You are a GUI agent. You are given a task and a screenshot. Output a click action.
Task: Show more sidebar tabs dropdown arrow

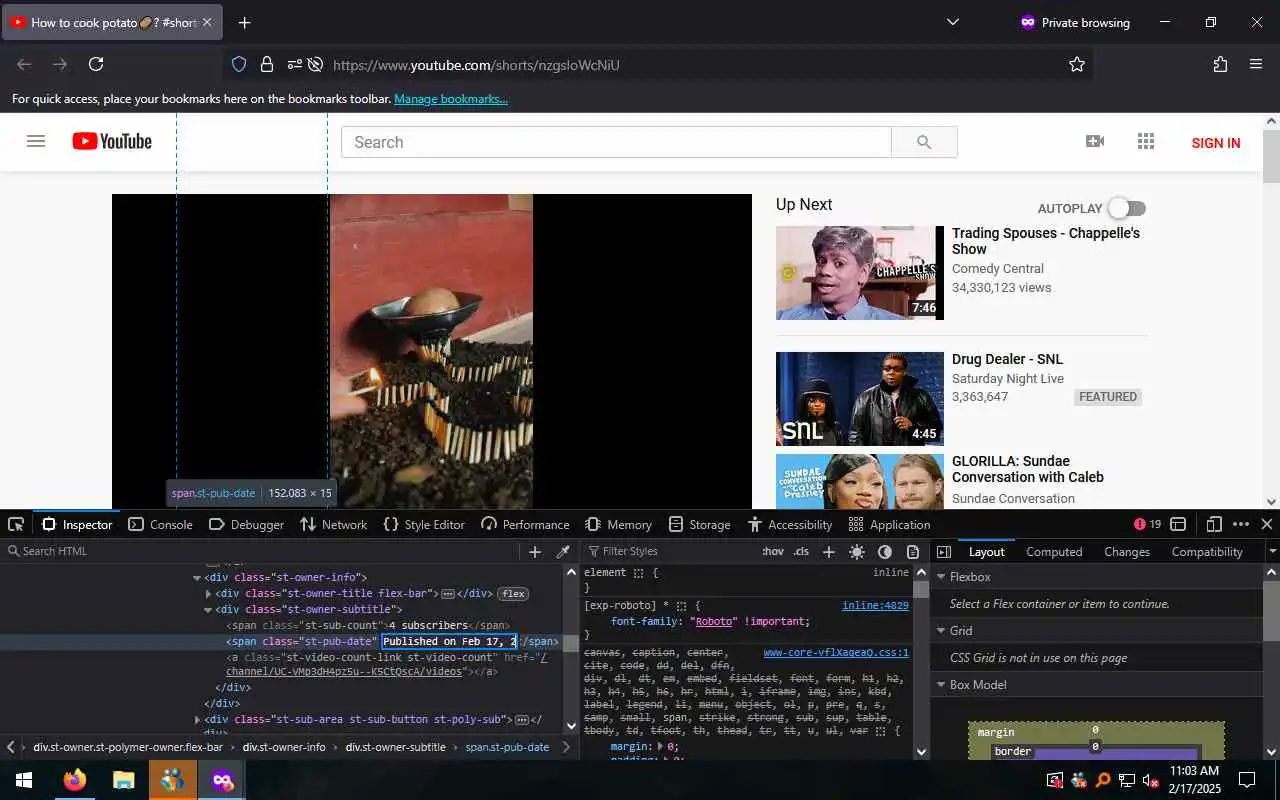coord(1272,551)
